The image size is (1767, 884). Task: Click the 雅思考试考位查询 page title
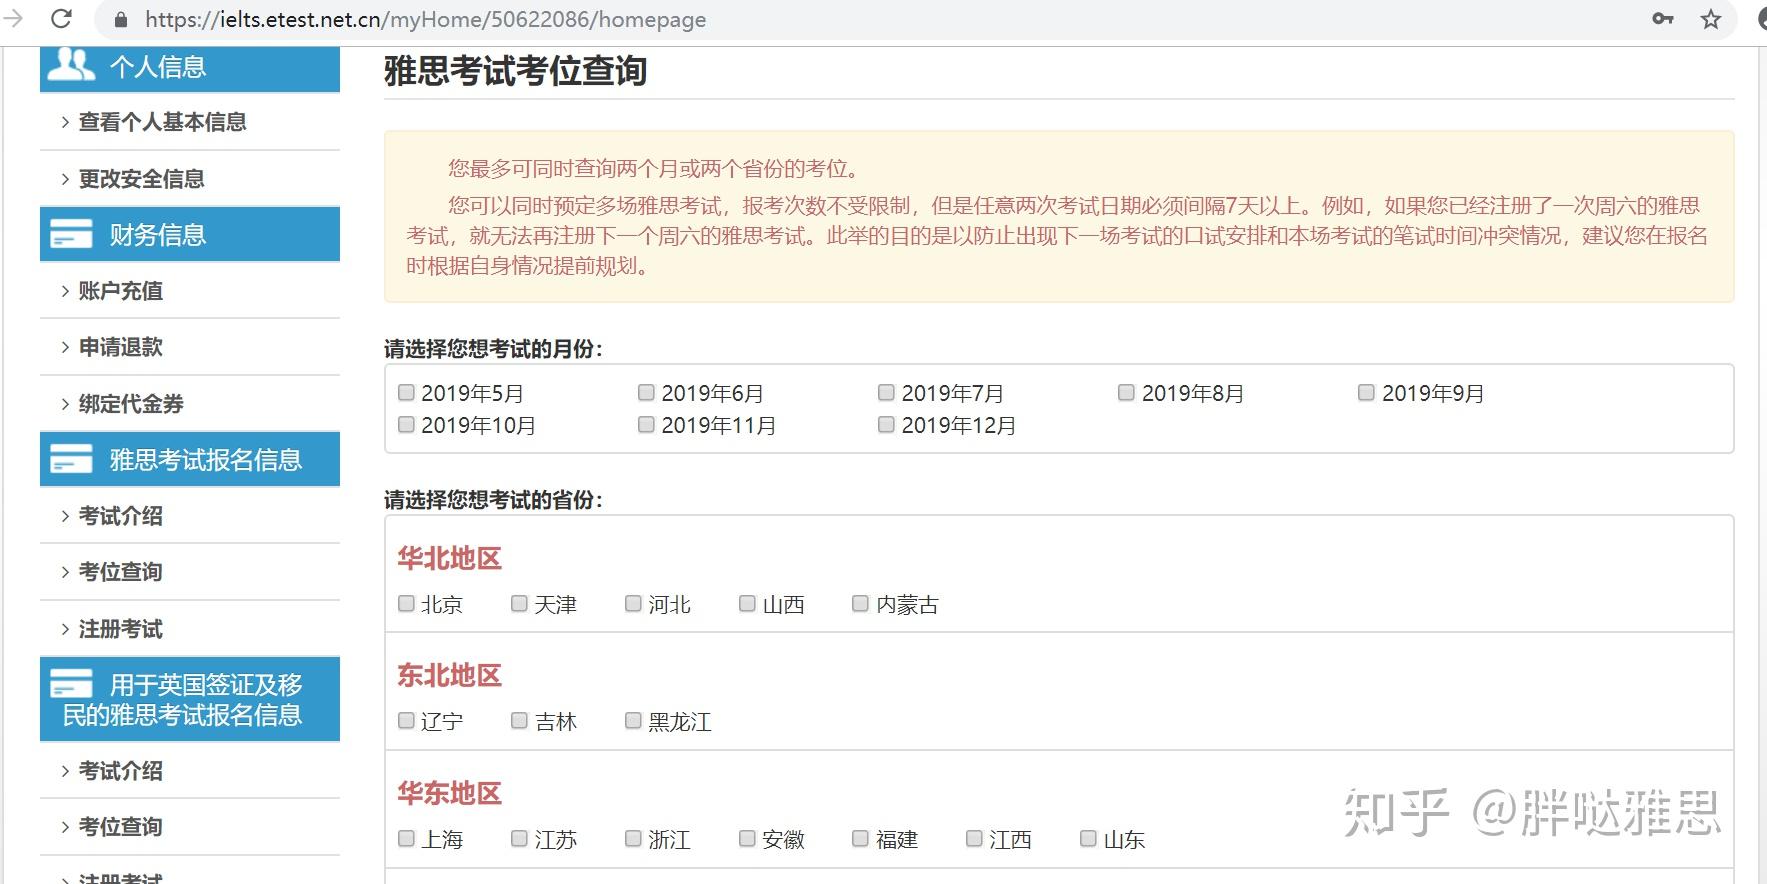click(x=515, y=71)
